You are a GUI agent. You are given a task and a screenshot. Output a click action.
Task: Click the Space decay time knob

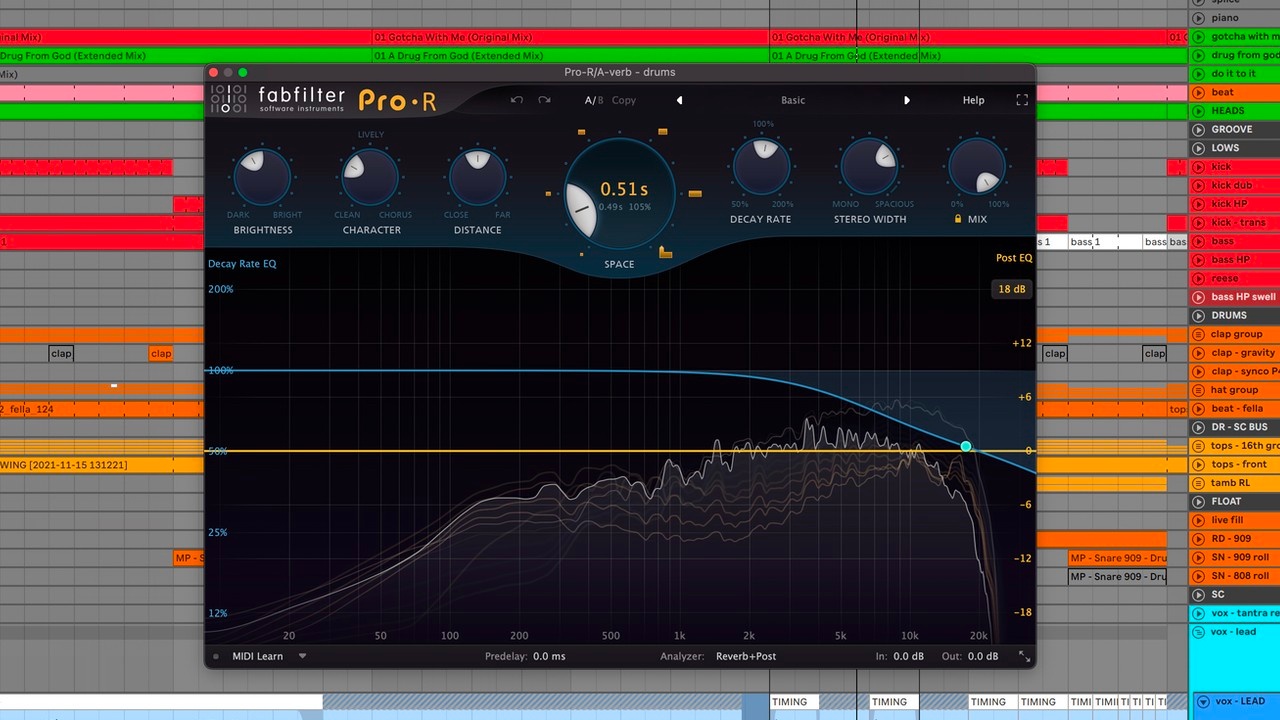[619, 195]
